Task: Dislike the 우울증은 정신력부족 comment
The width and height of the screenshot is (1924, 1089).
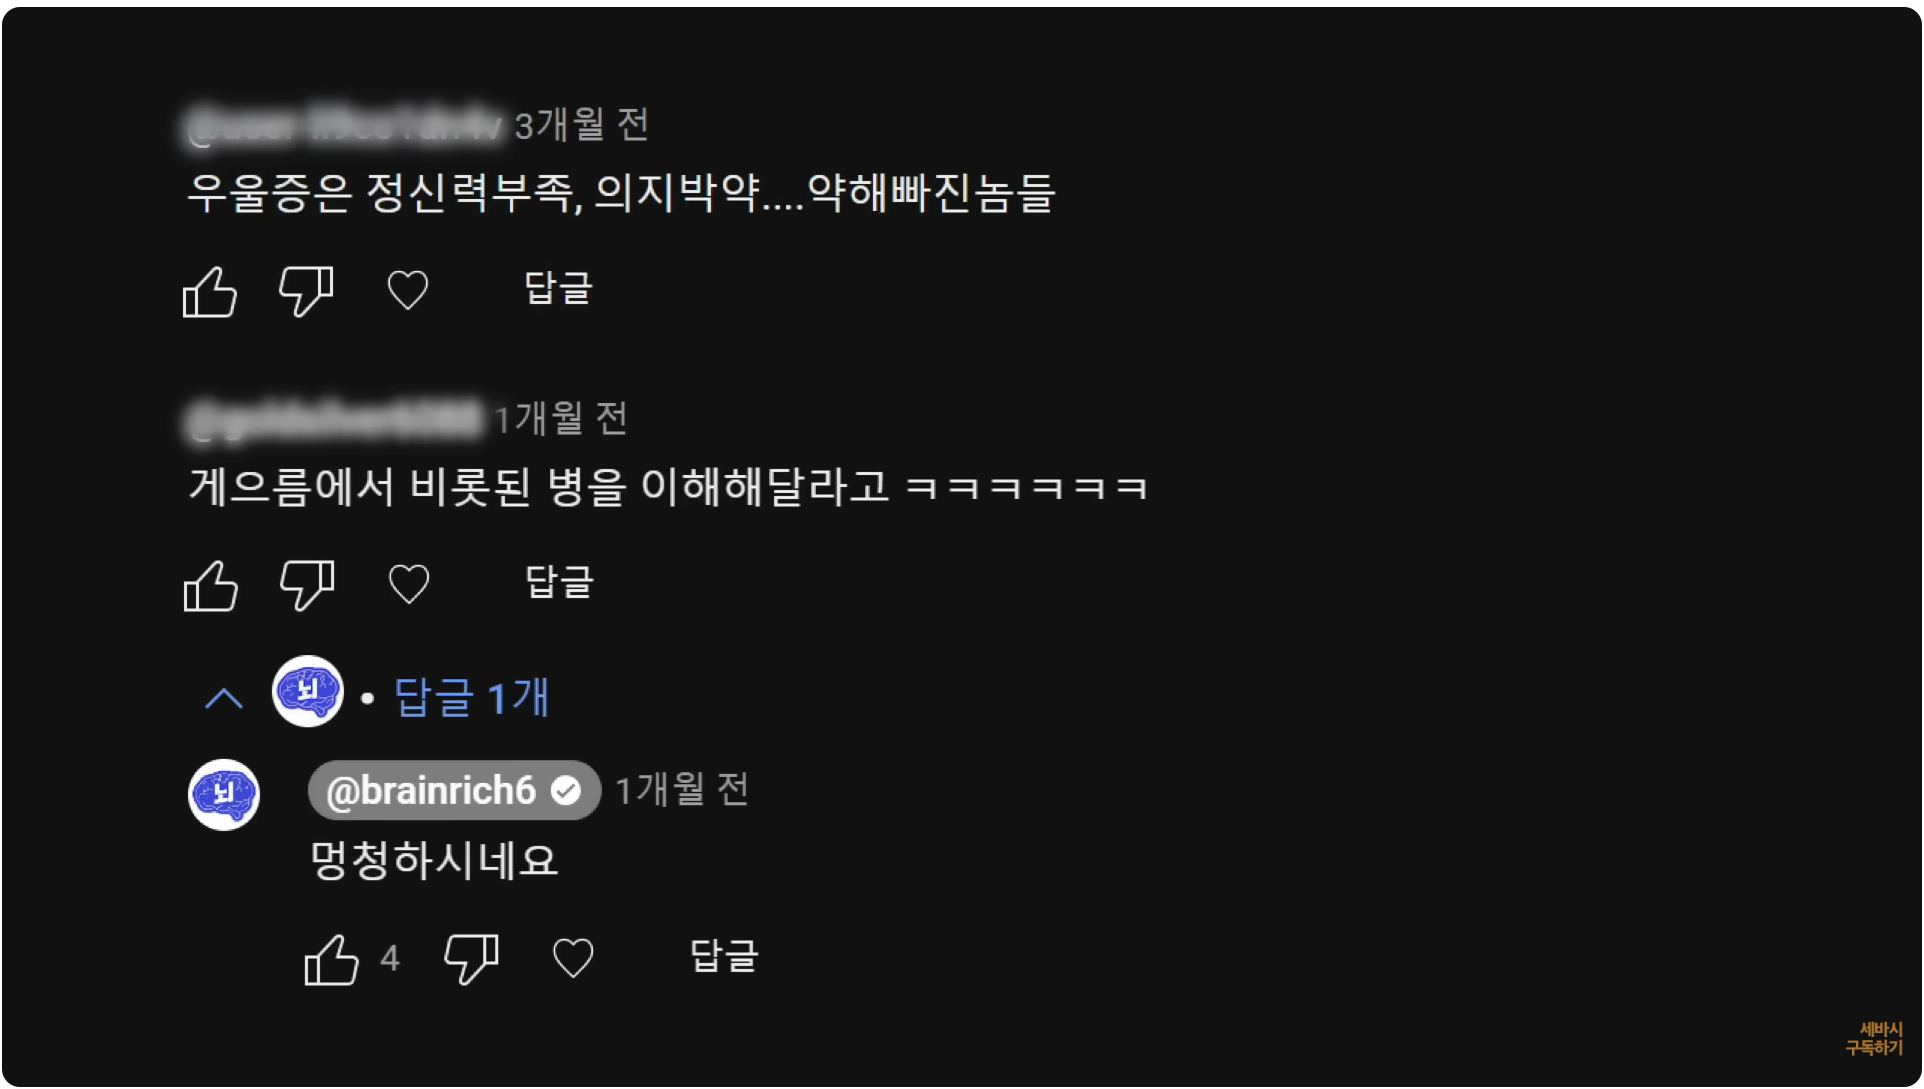Action: pos(306,292)
